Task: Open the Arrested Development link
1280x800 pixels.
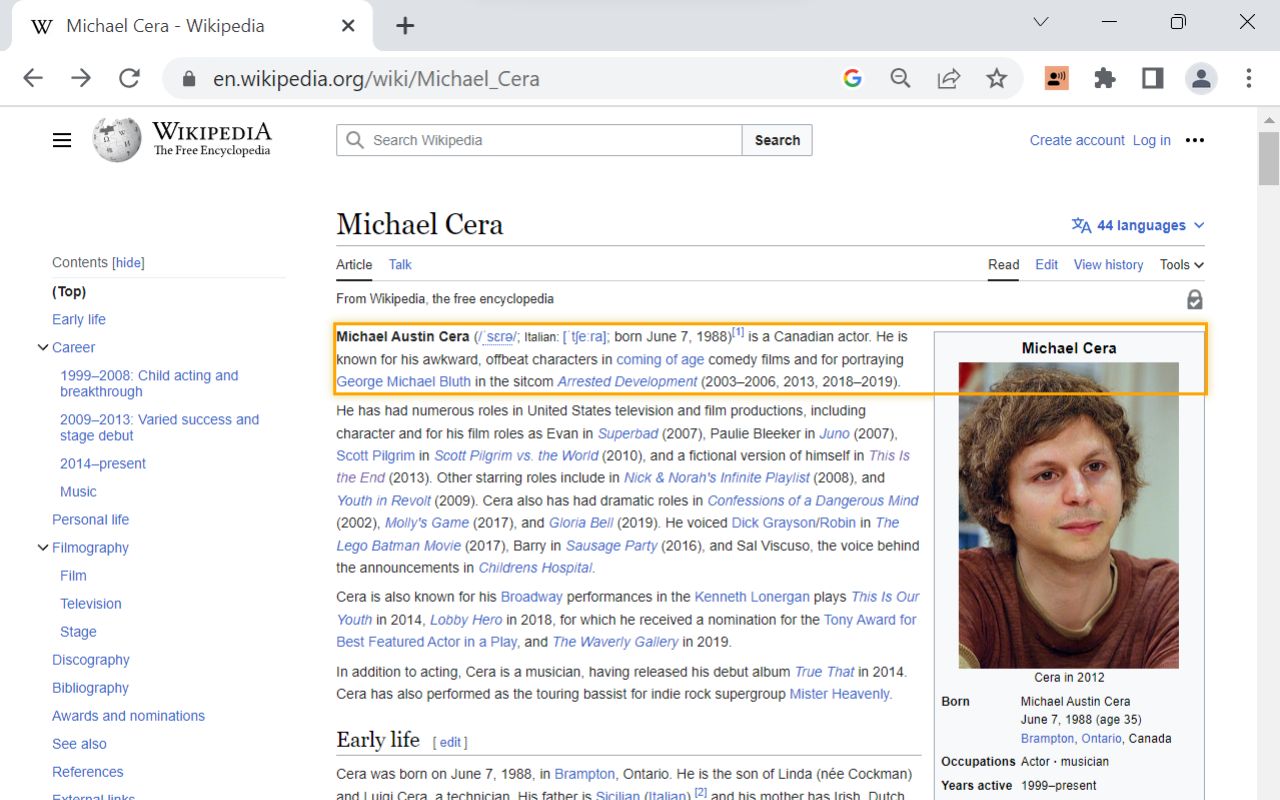Action: 627,382
